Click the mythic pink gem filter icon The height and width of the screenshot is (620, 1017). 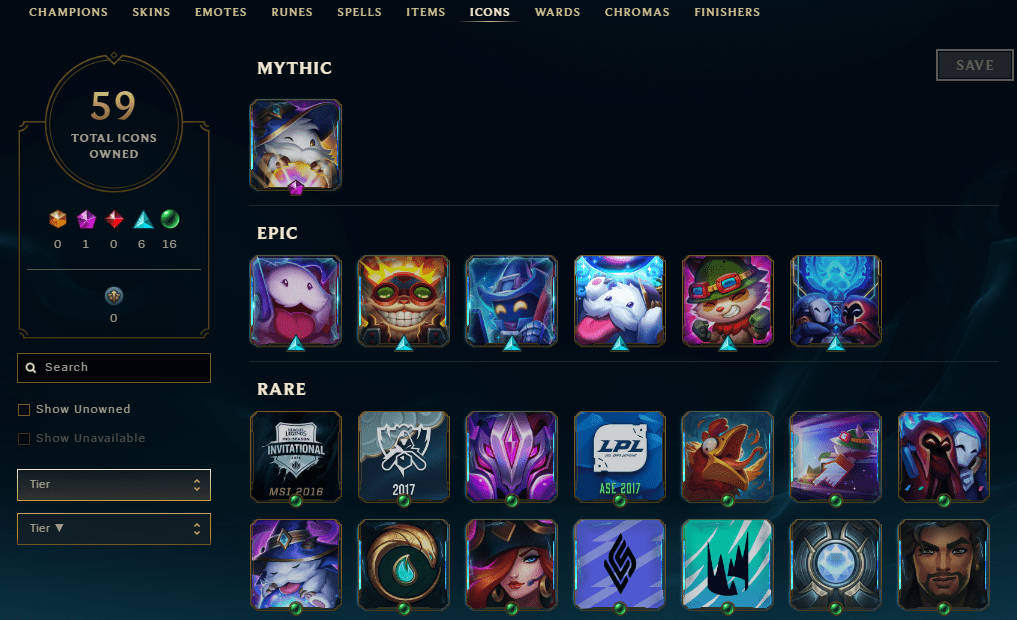click(86, 220)
